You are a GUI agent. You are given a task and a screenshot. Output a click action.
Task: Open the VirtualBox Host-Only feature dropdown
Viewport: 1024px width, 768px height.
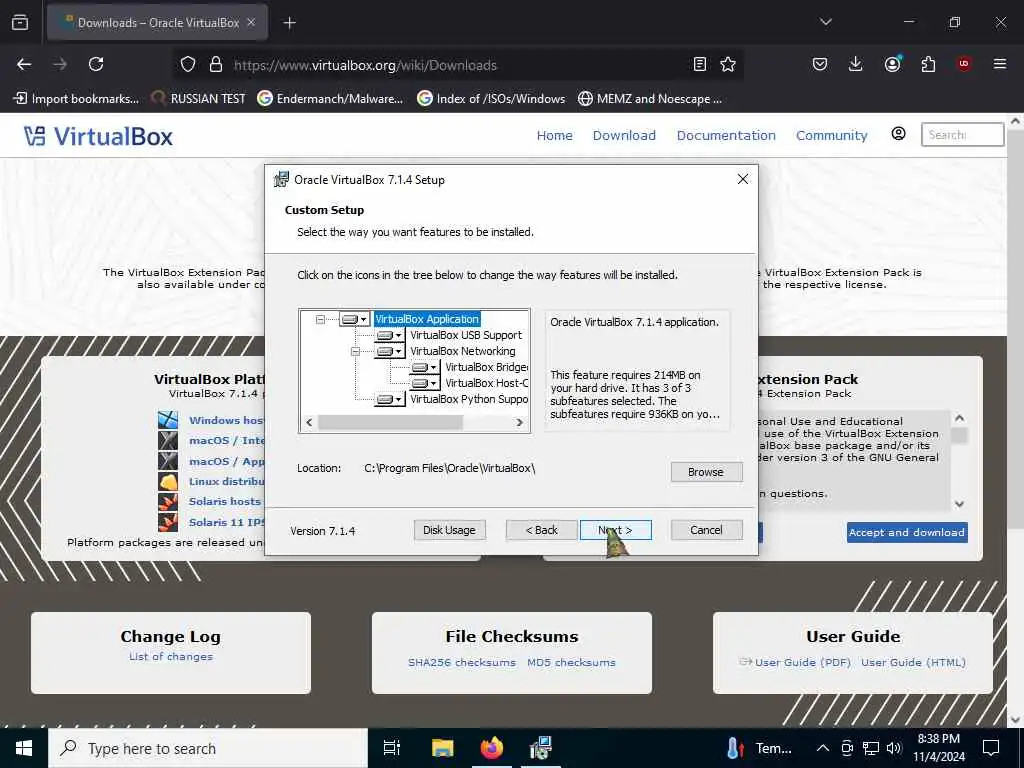424,383
